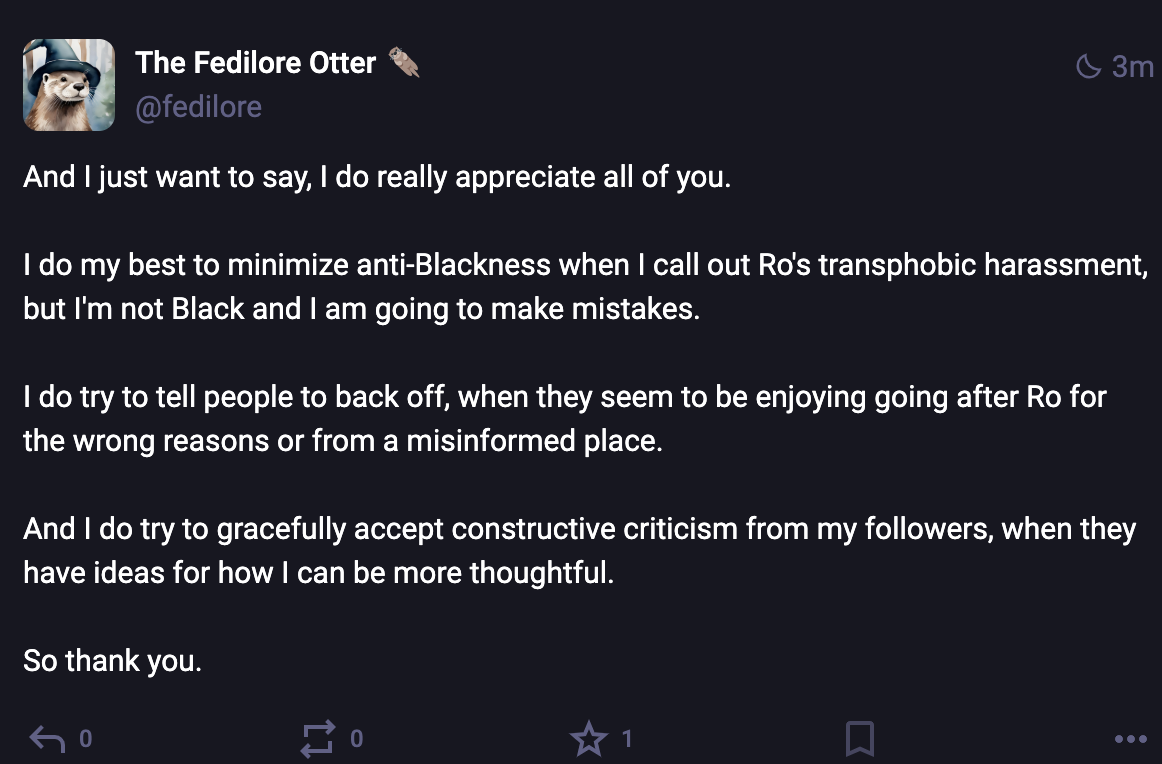Click the boost count number
The image size is (1162, 764).
[357, 739]
